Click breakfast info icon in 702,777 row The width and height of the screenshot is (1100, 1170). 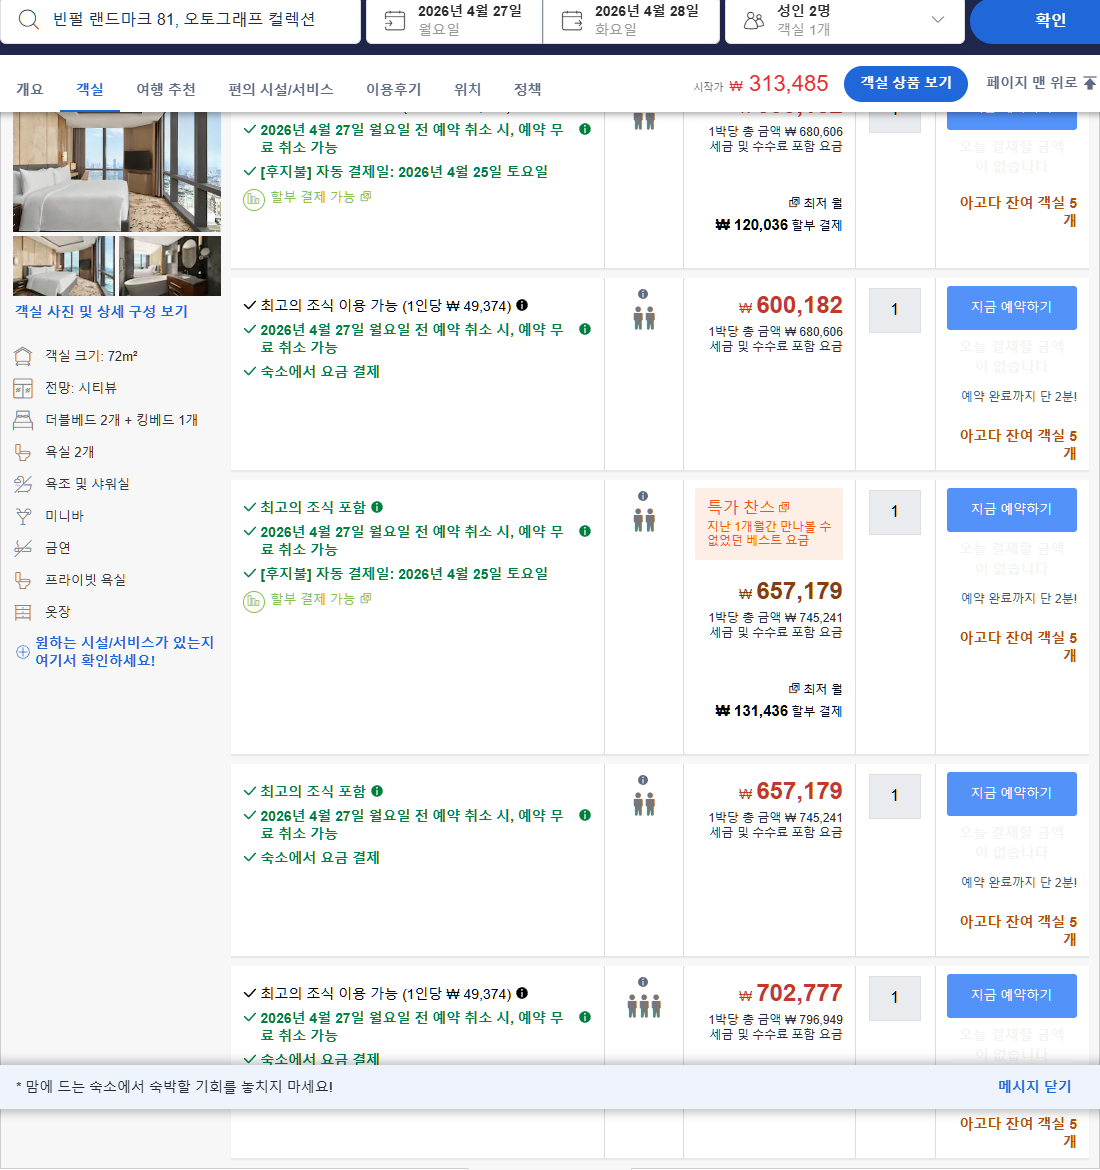[522, 993]
